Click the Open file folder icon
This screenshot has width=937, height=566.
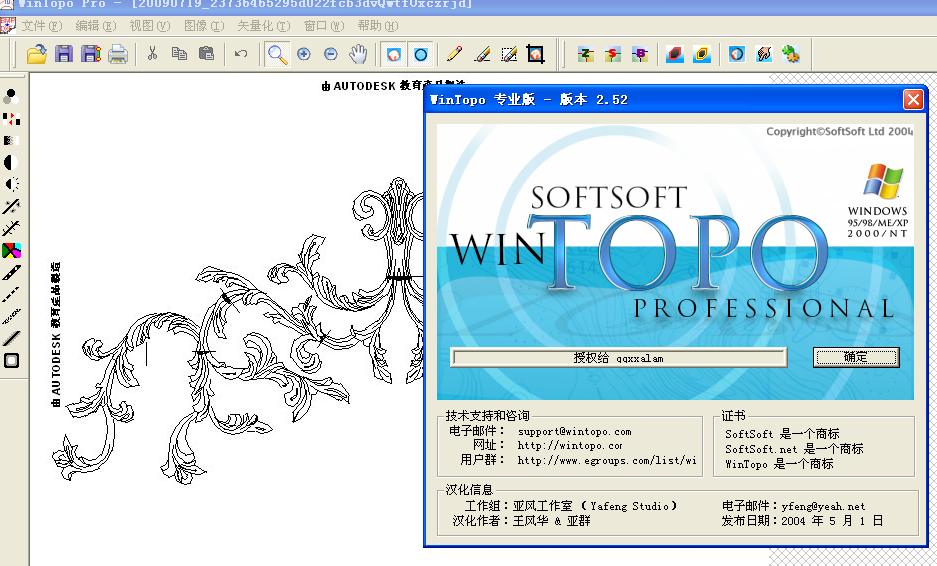pos(36,54)
